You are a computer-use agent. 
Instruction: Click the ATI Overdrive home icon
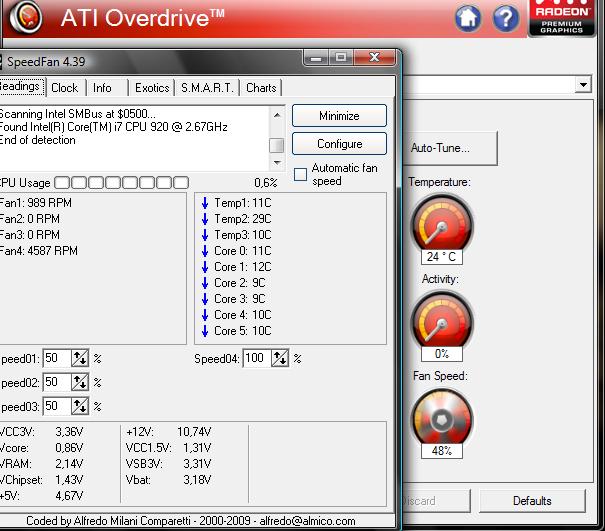pos(468,18)
